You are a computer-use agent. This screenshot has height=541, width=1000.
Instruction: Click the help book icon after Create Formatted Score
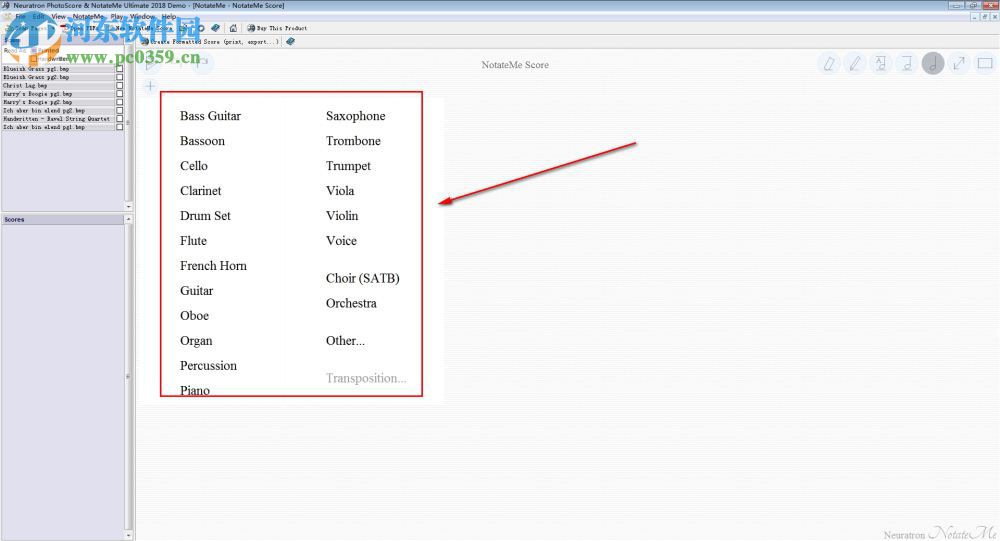(290, 41)
